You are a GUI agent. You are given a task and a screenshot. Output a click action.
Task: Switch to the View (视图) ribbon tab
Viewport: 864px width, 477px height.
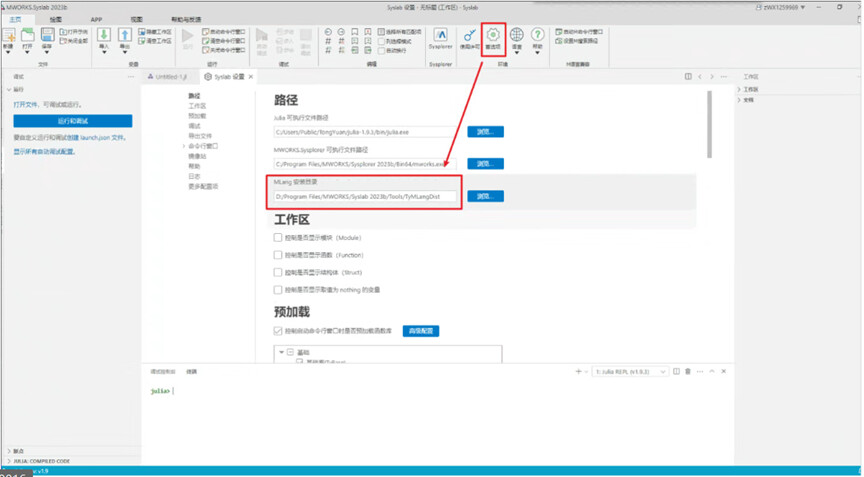pyautogui.click(x=137, y=19)
